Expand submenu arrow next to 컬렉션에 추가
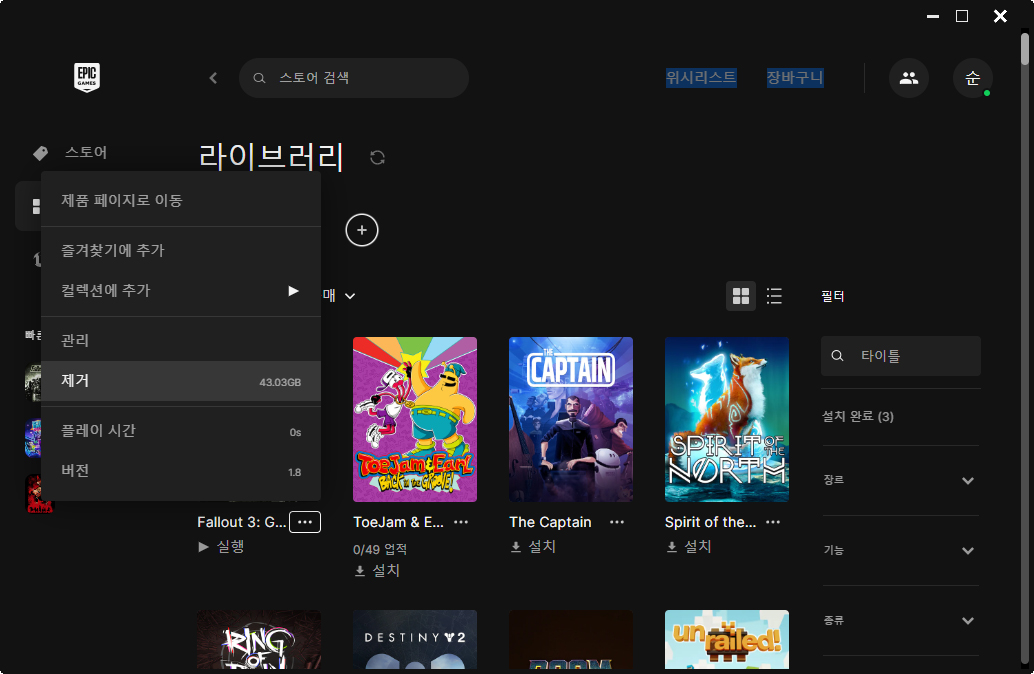The image size is (1034, 674). click(293, 291)
